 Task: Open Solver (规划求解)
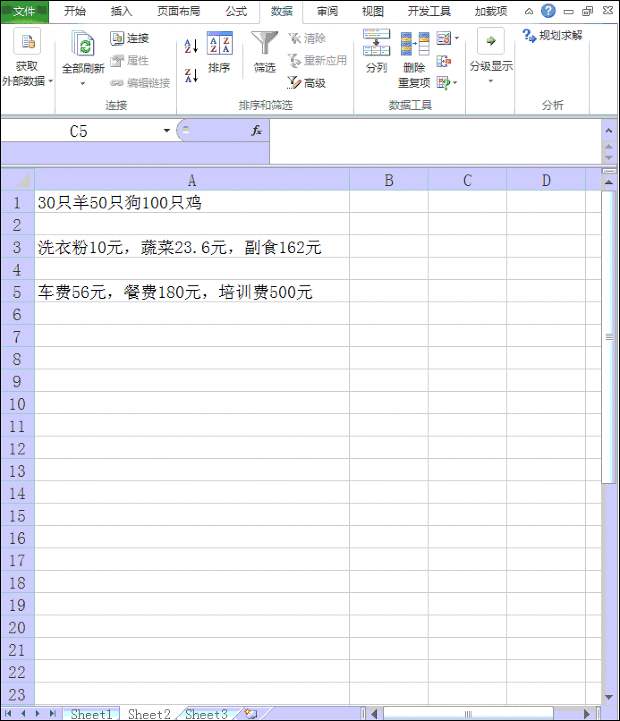point(553,35)
